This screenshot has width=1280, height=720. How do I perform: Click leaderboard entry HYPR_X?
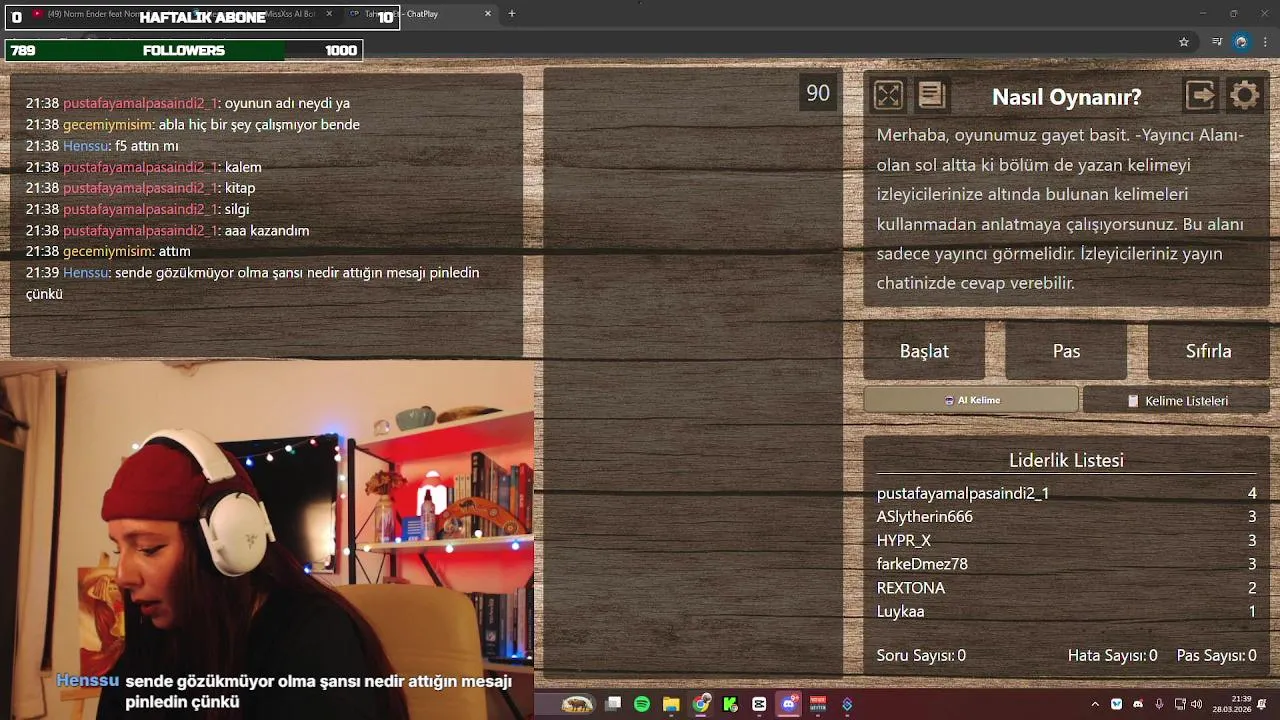[x=1066, y=540]
